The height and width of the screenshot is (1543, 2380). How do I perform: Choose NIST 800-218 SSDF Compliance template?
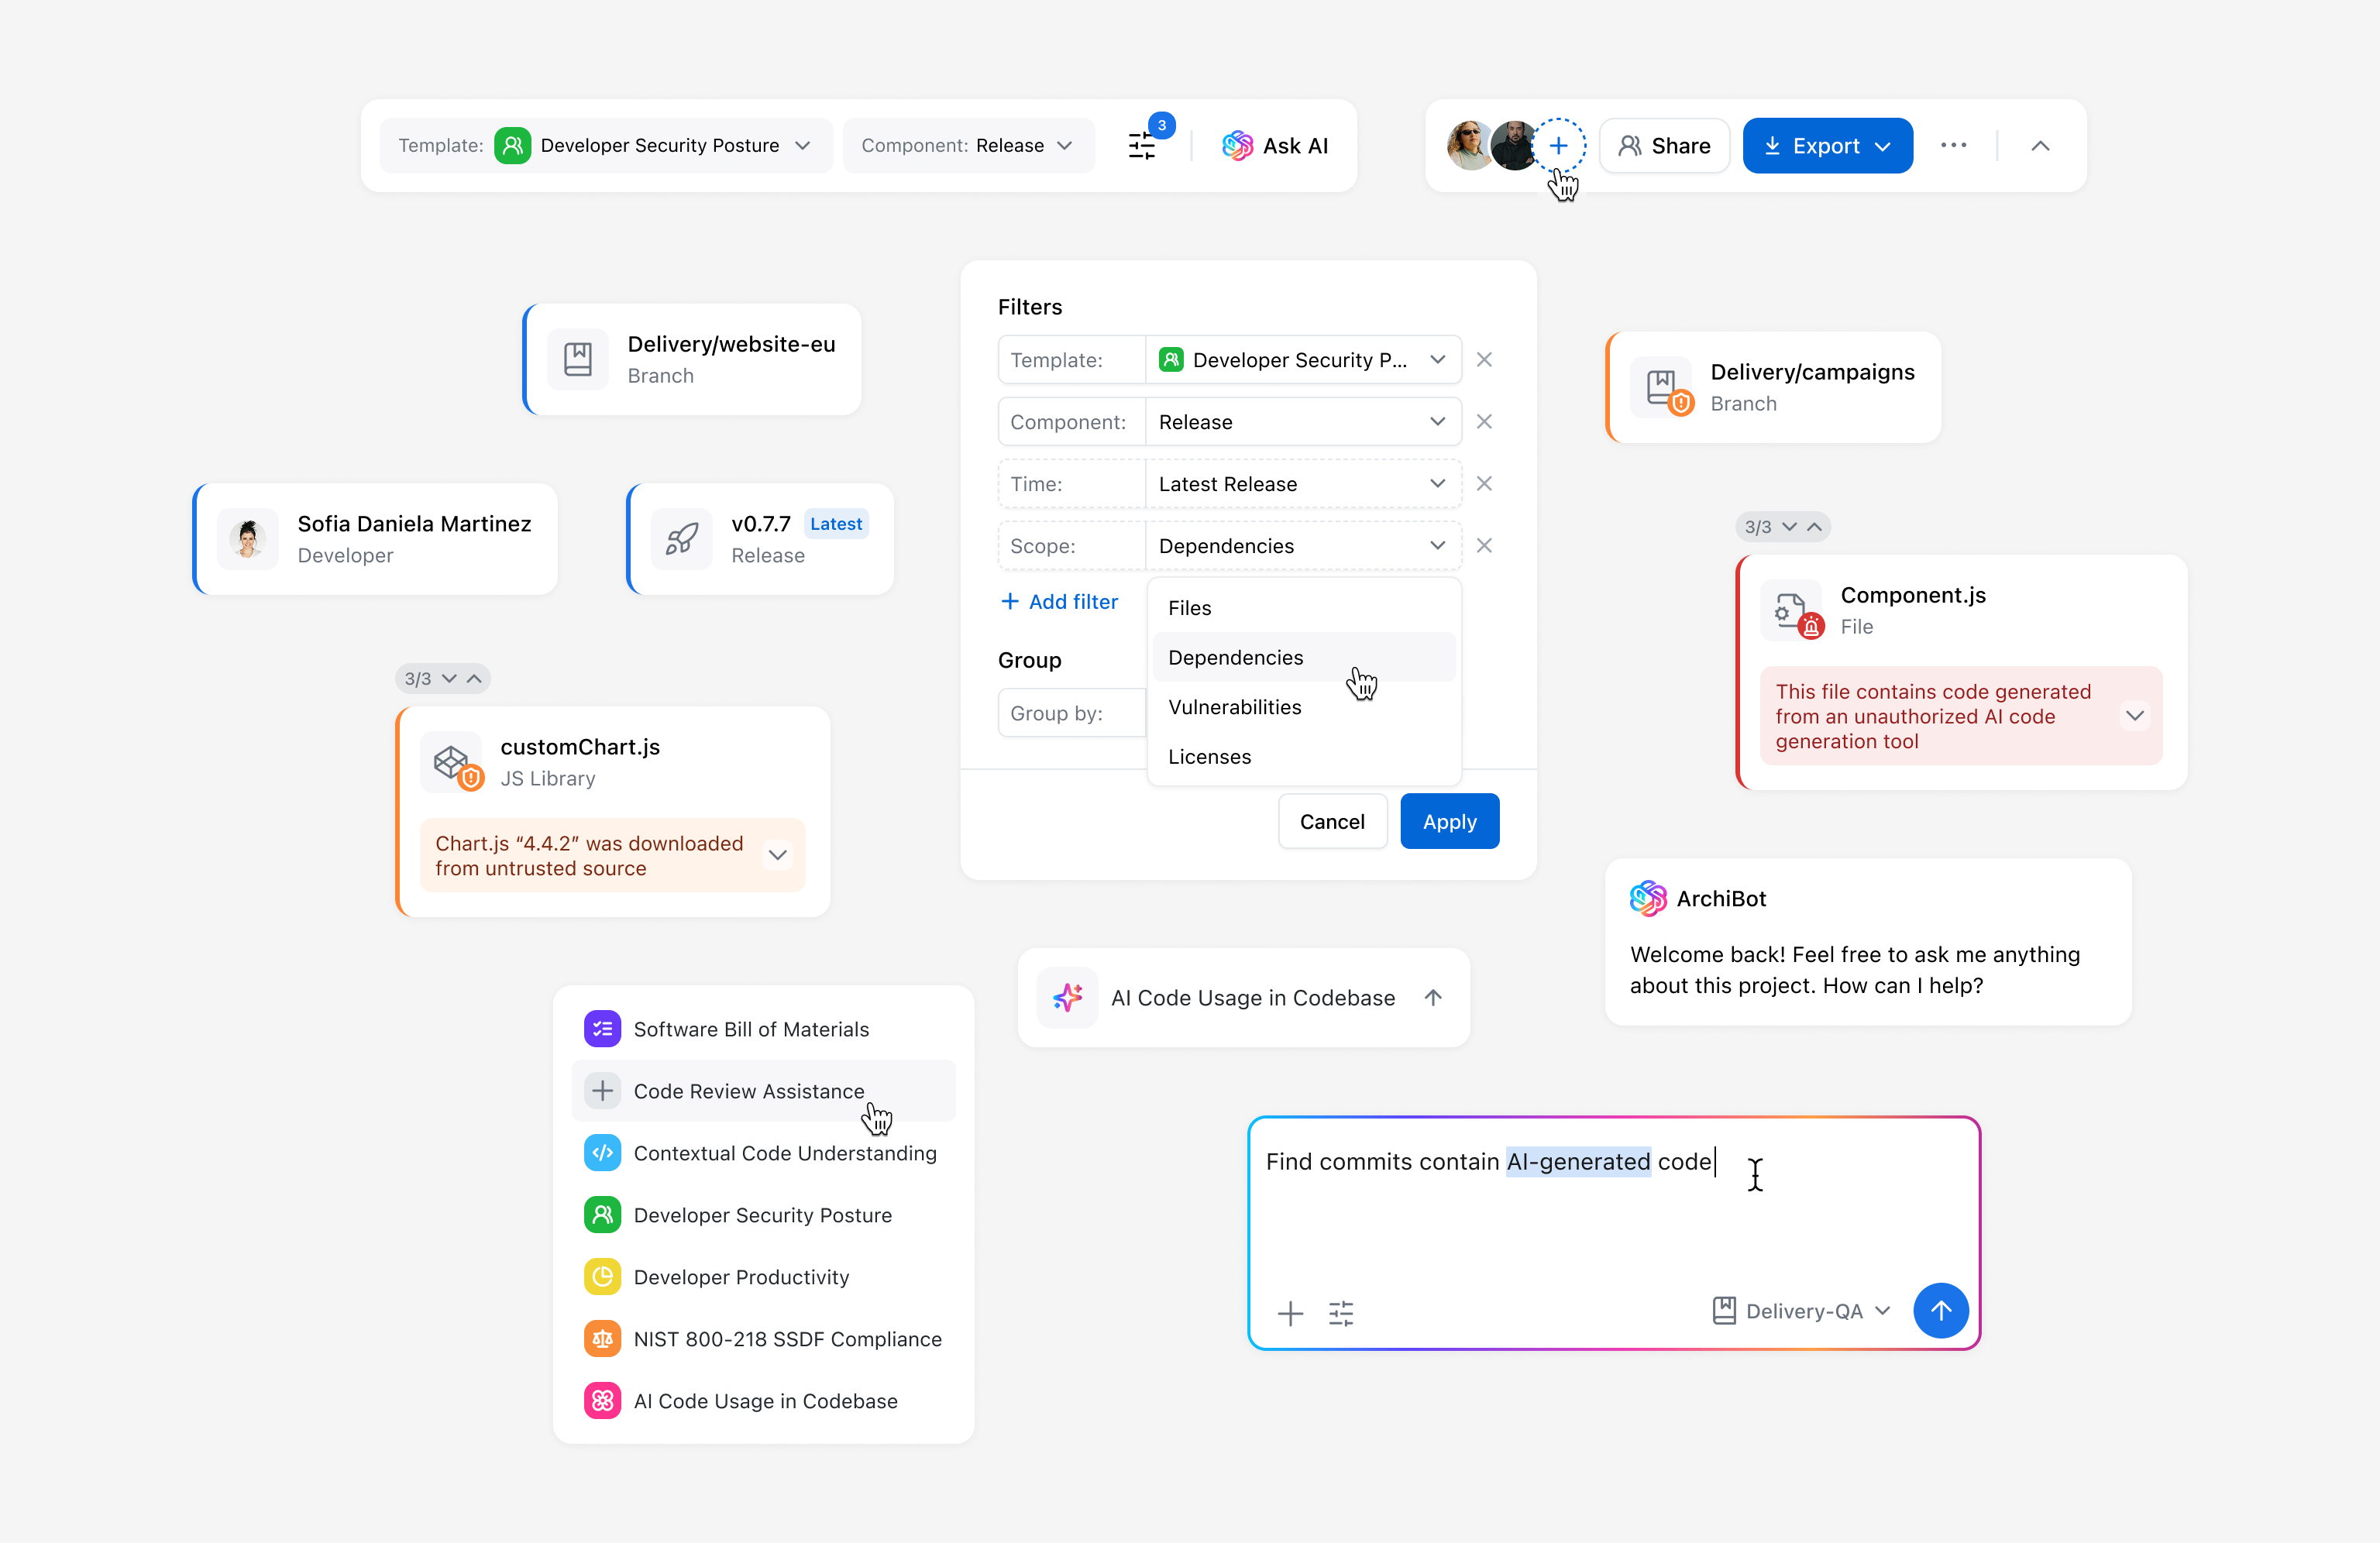(x=787, y=1339)
